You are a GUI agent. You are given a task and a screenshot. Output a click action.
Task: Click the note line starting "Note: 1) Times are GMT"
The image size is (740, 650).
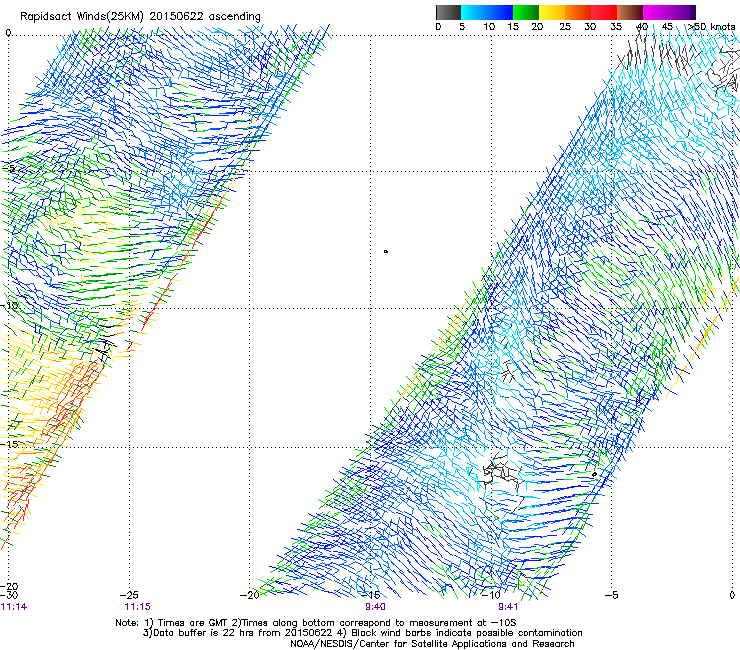pyautogui.click(x=316, y=623)
